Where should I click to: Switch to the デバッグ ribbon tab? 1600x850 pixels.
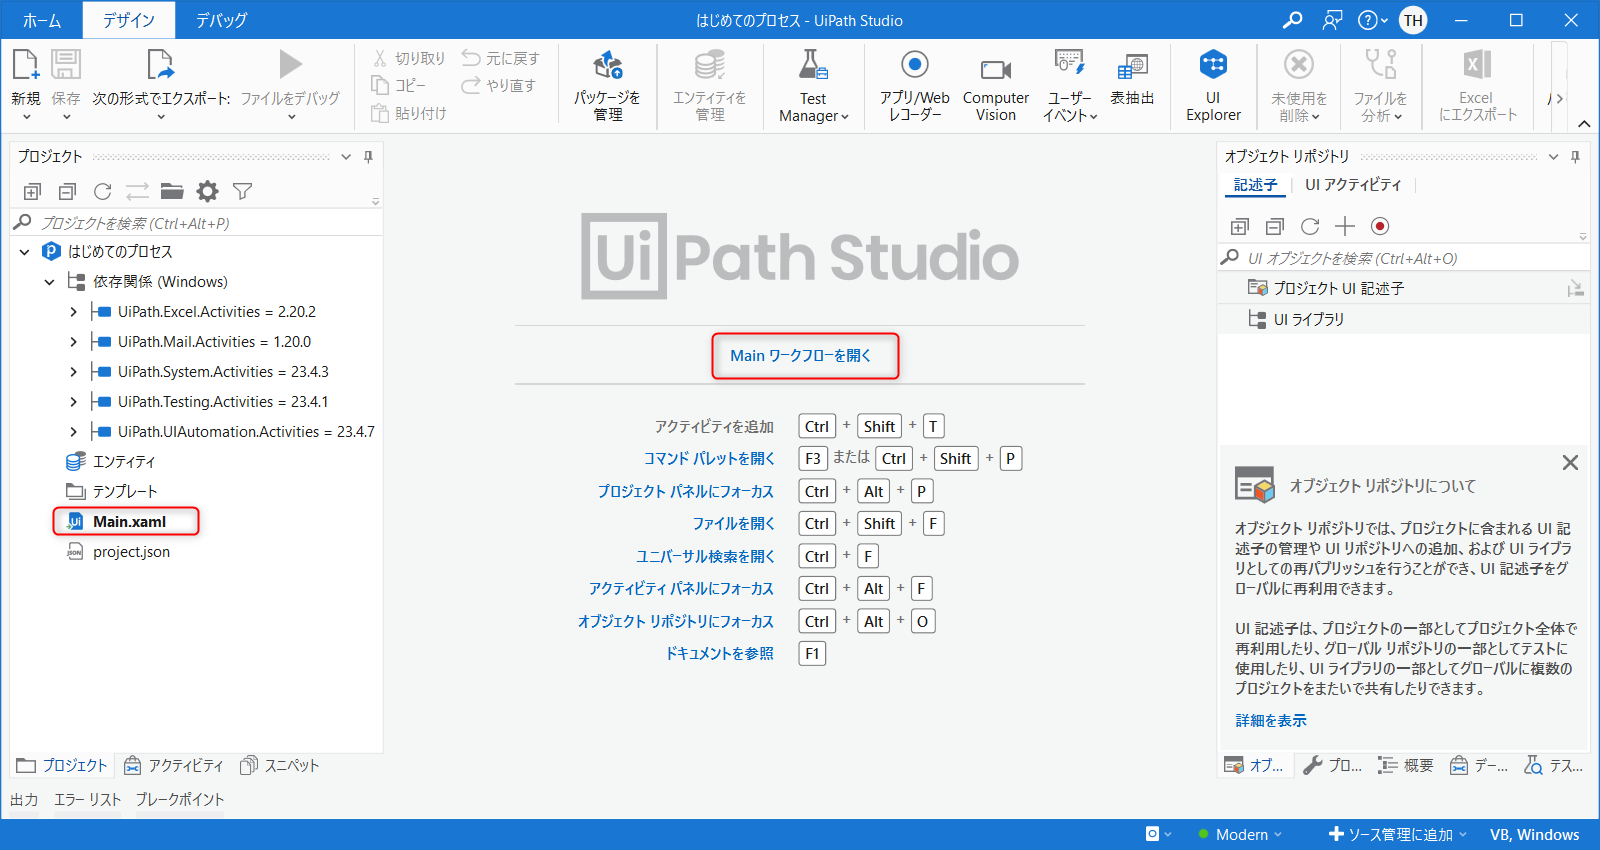[x=221, y=20]
